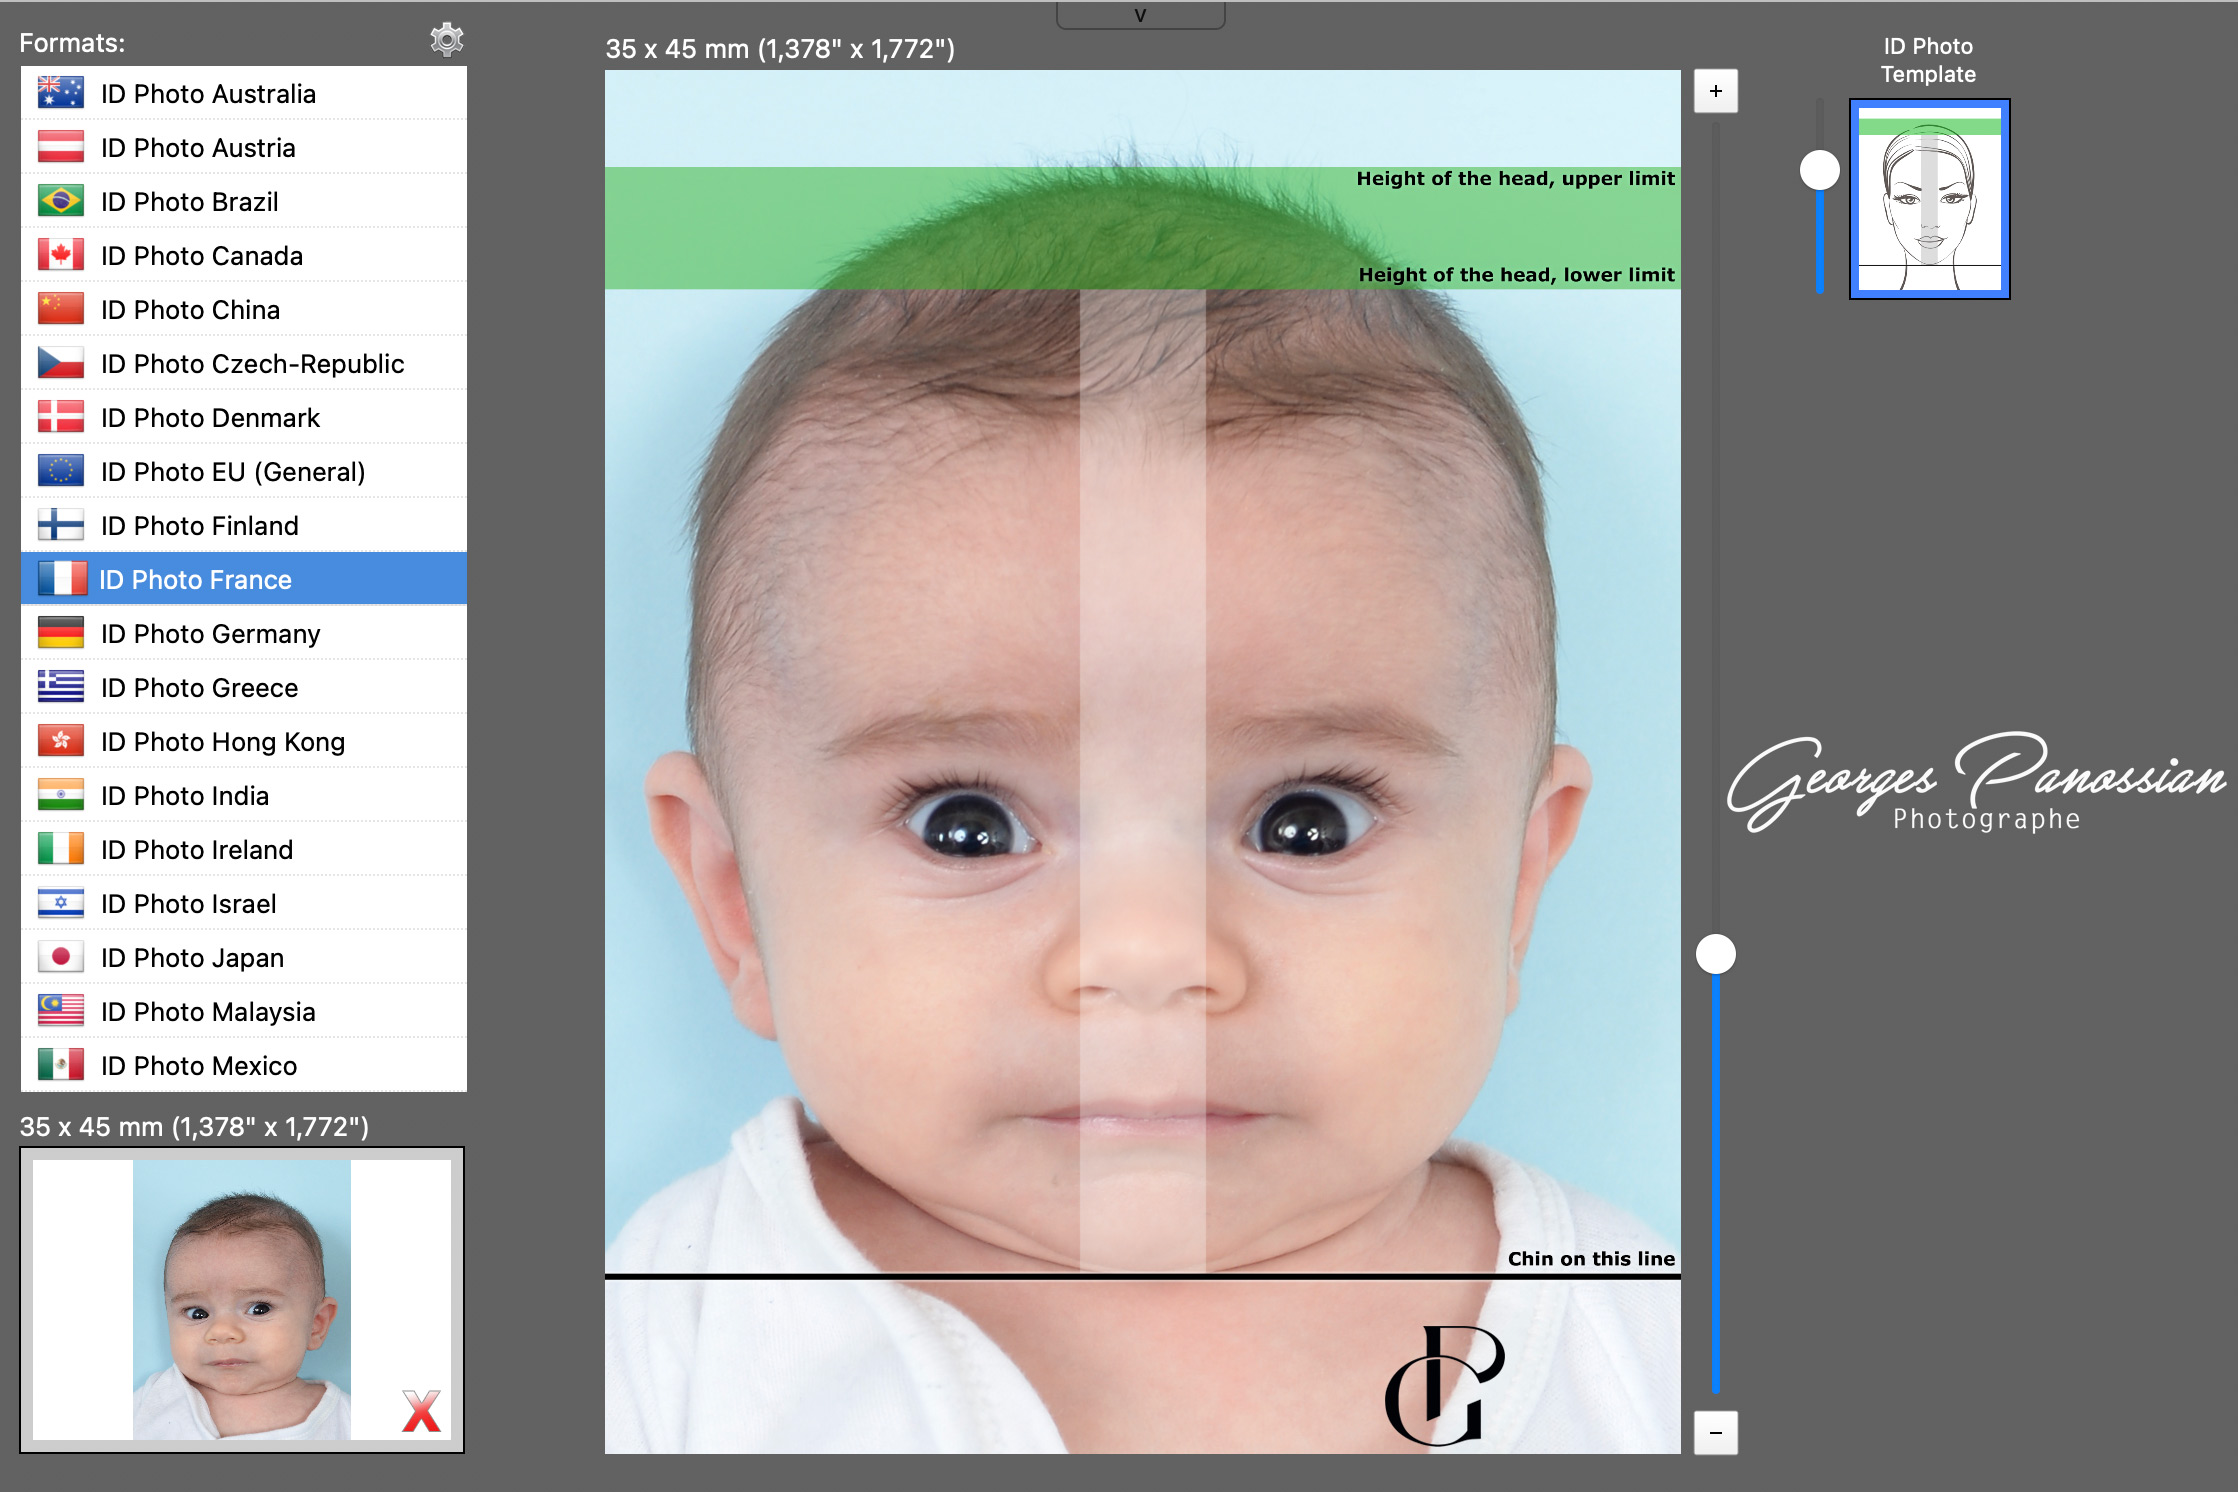Remove photo with the red X icon
2238x1492 pixels.
pyautogui.click(x=421, y=1411)
